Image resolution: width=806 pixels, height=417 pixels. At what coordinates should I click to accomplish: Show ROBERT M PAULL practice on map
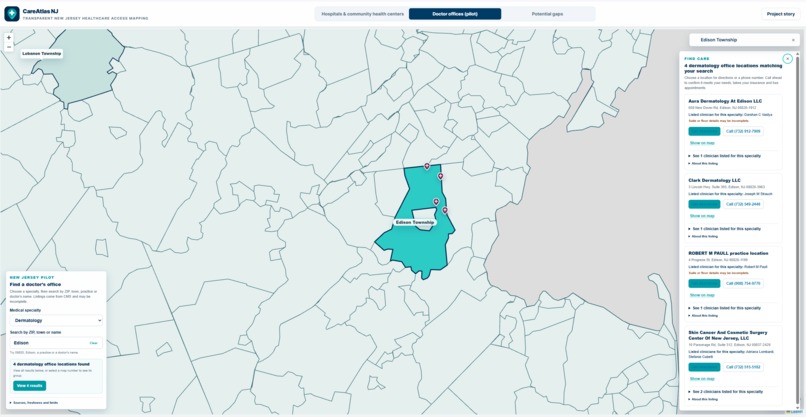pos(702,295)
